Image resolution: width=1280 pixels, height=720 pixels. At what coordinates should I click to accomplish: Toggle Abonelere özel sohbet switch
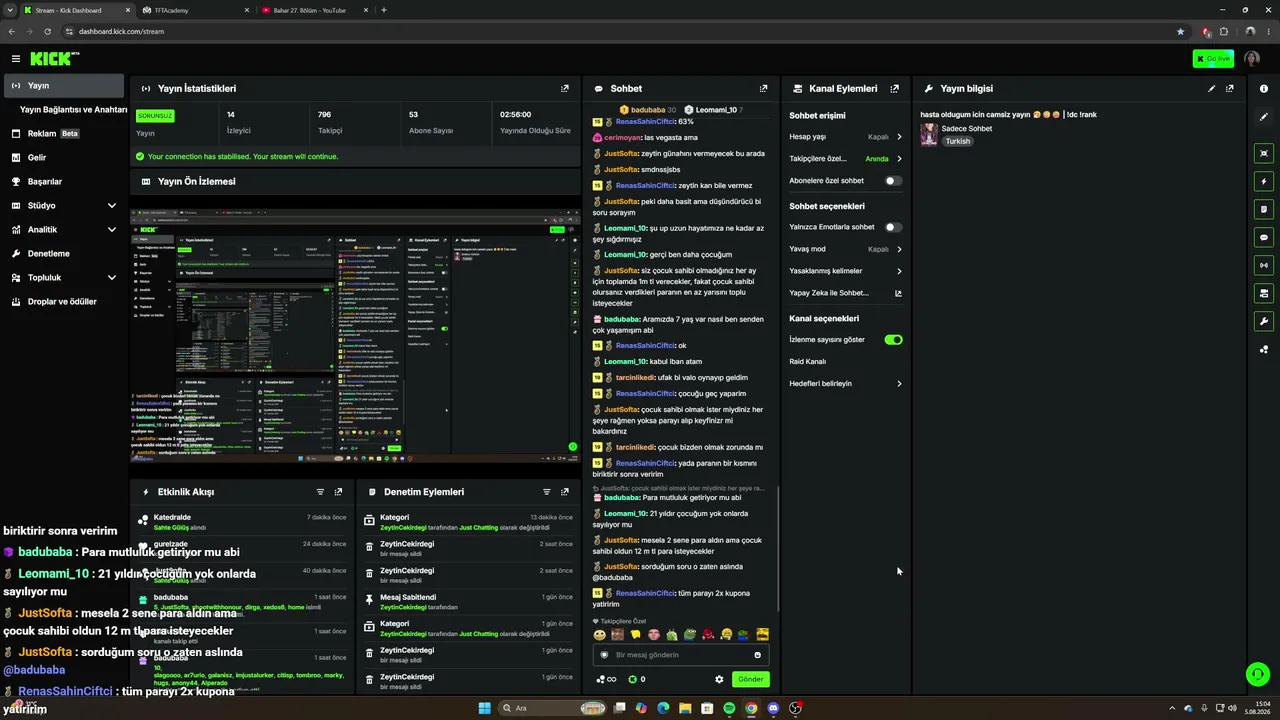click(x=893, y=181)
